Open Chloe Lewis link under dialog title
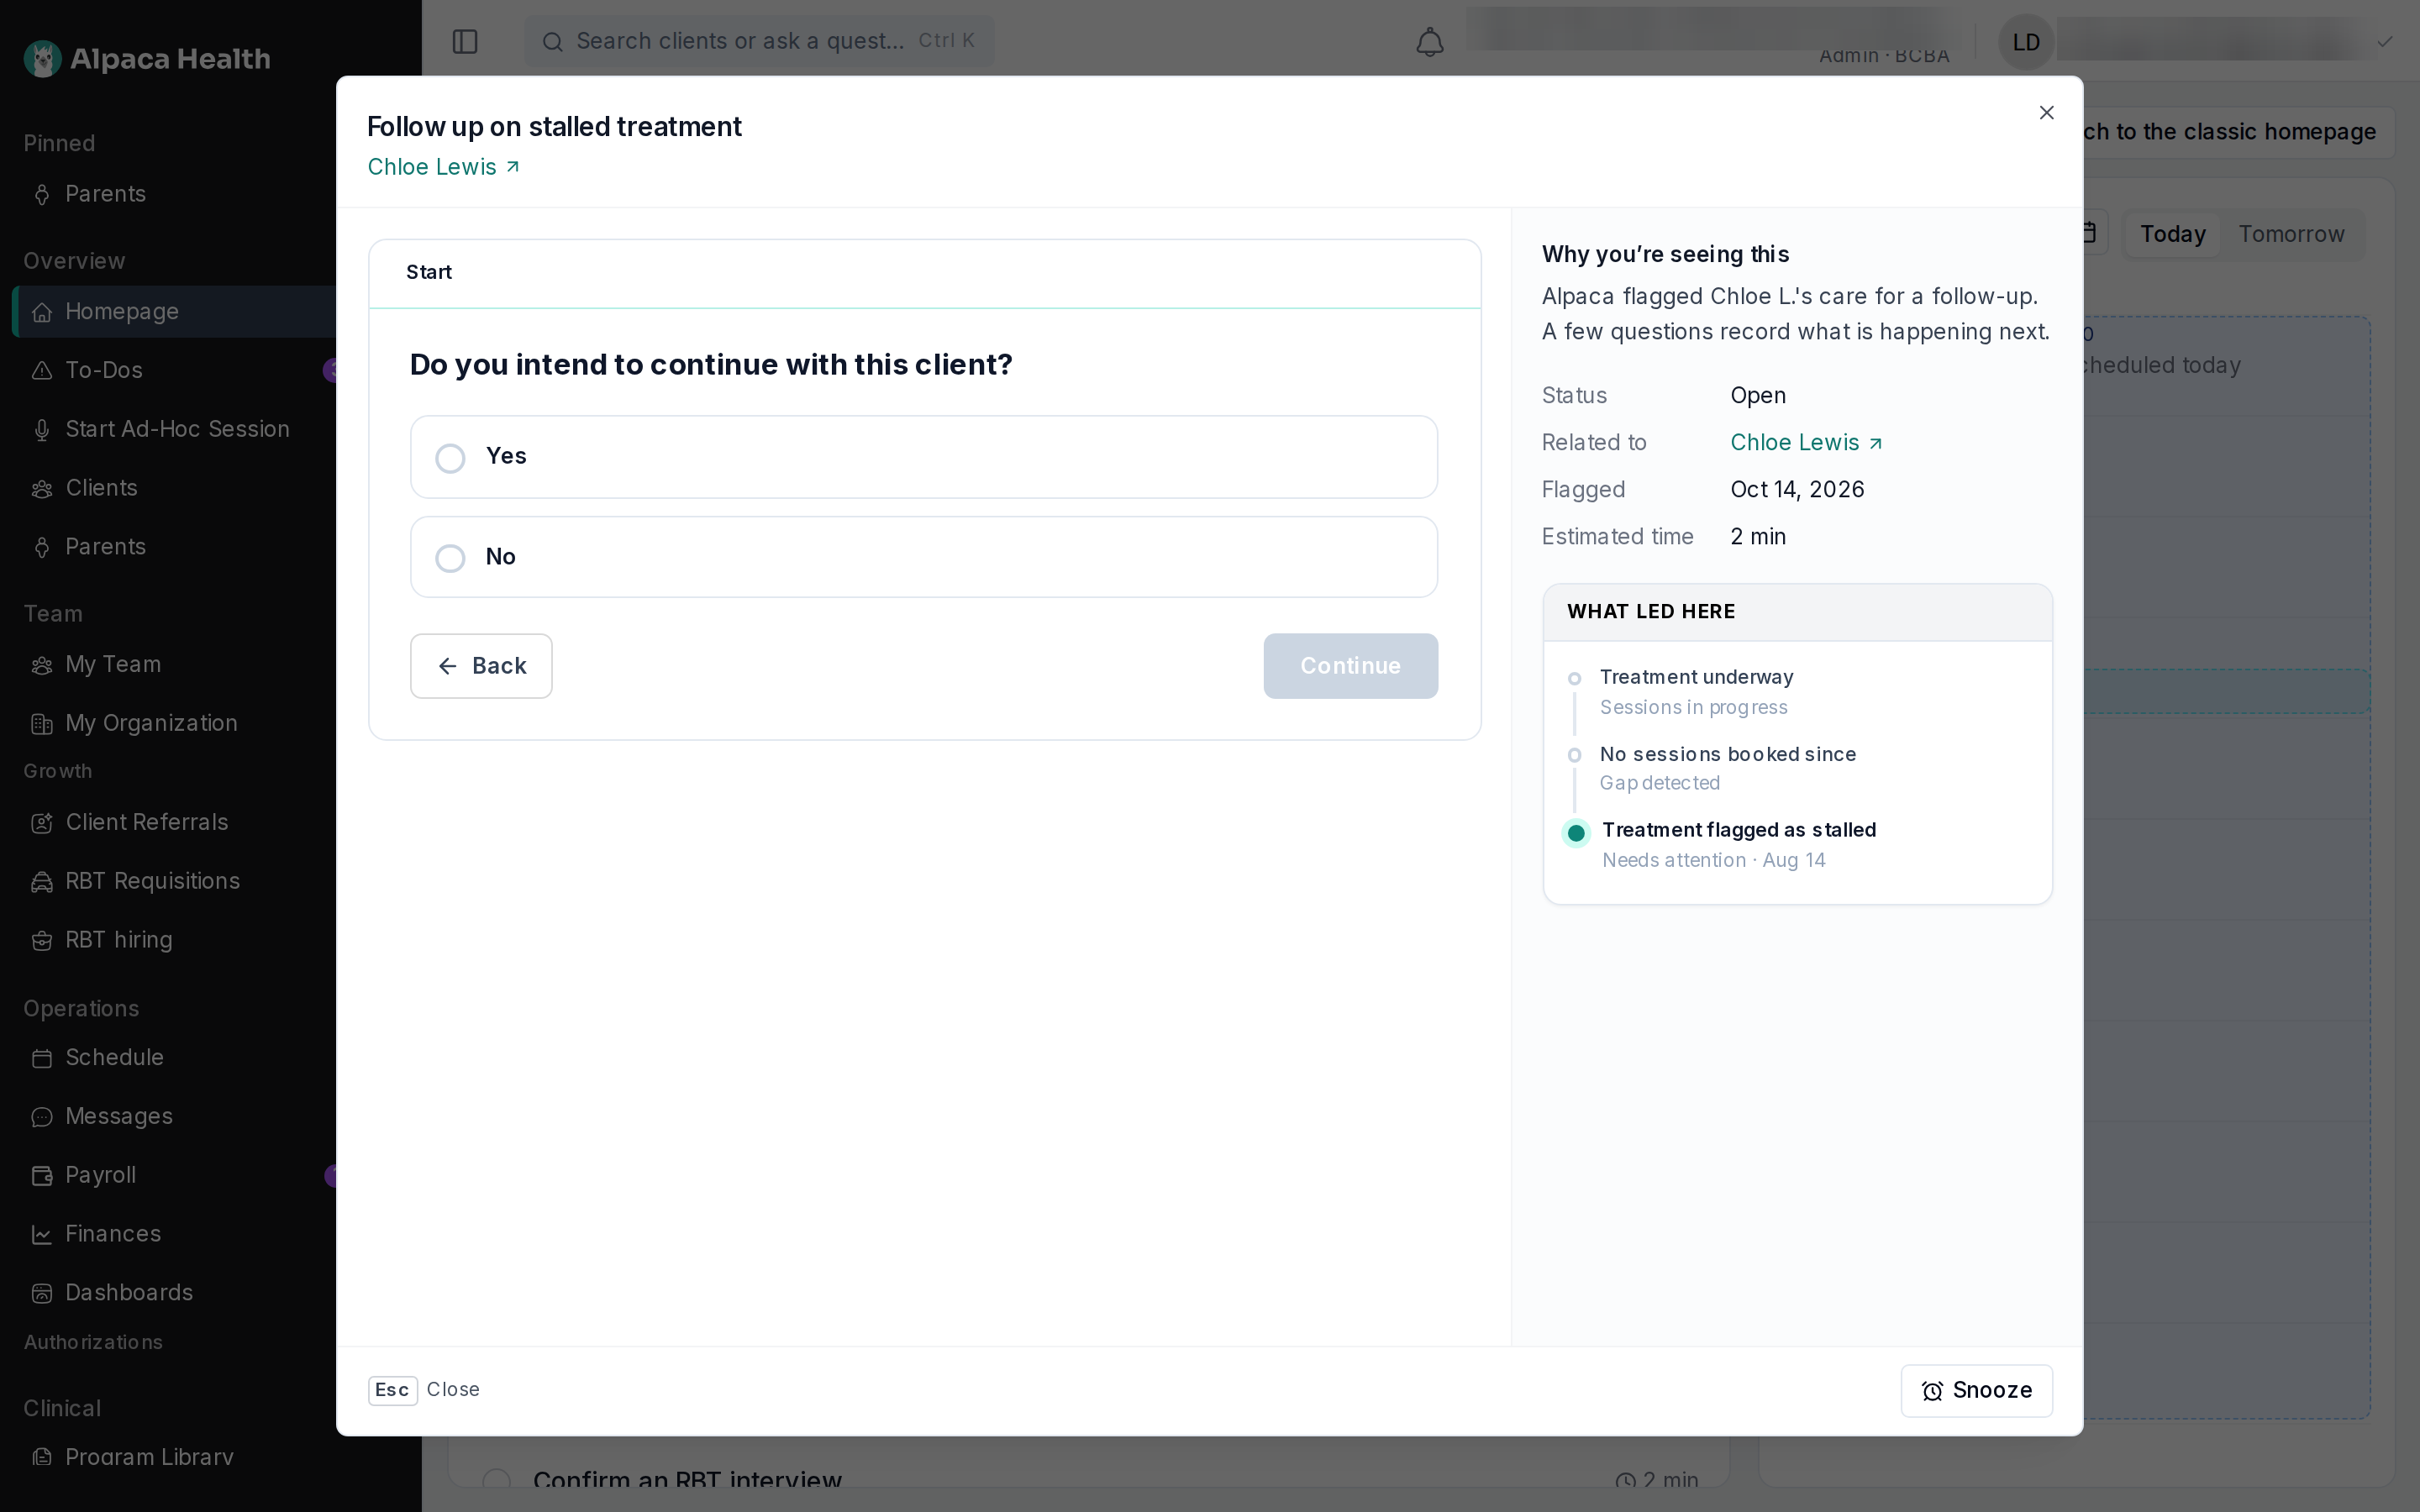 [x=443, y=167]
